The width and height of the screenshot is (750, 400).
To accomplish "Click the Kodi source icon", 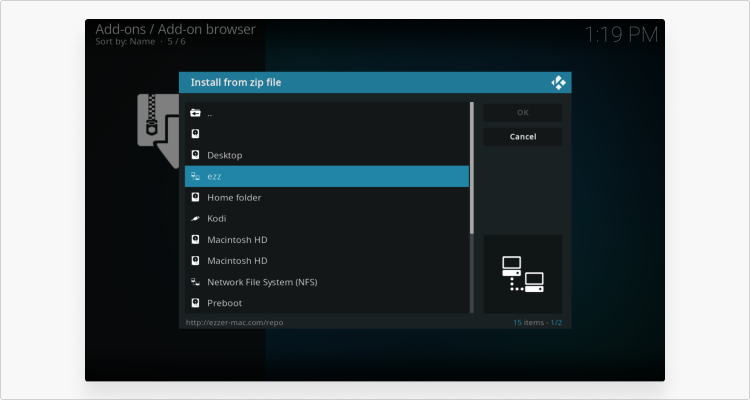I will [195, 218].
